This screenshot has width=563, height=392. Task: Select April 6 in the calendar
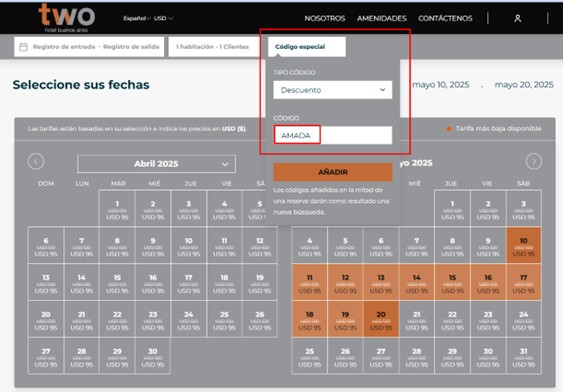(x=46, y=246)
